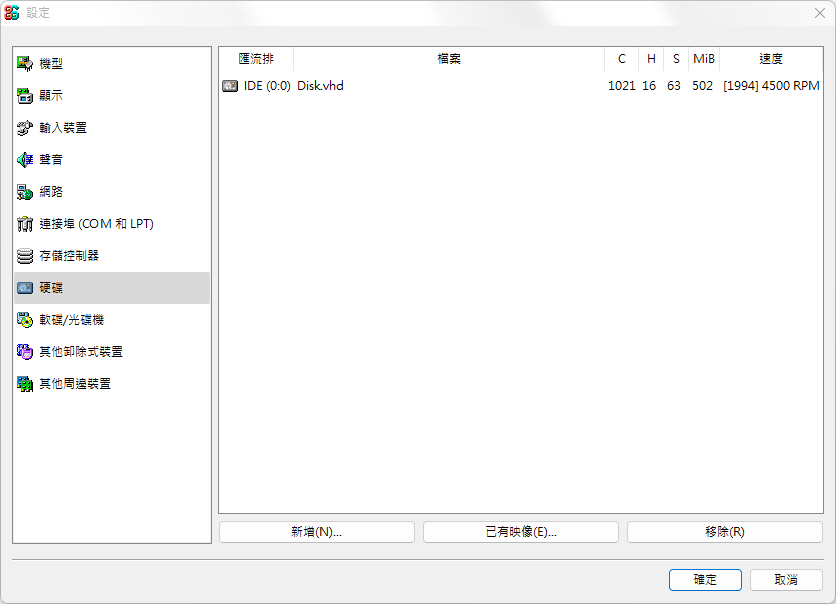836x604 pixels.
Task: Cancel the dialog with 取消 button
Action: coord(786,580)
